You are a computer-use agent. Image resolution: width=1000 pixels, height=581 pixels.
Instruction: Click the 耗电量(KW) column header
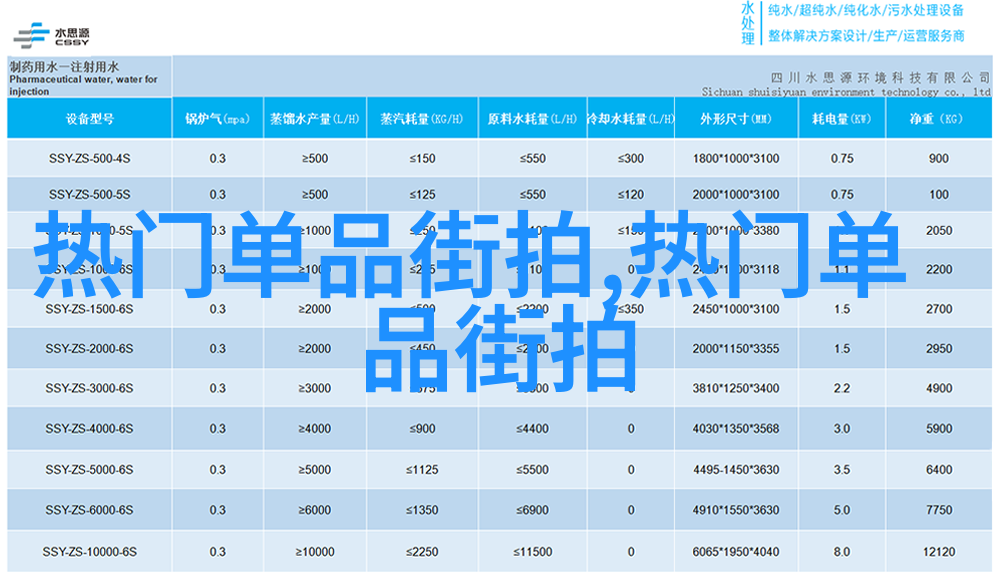tap(841, 119)
